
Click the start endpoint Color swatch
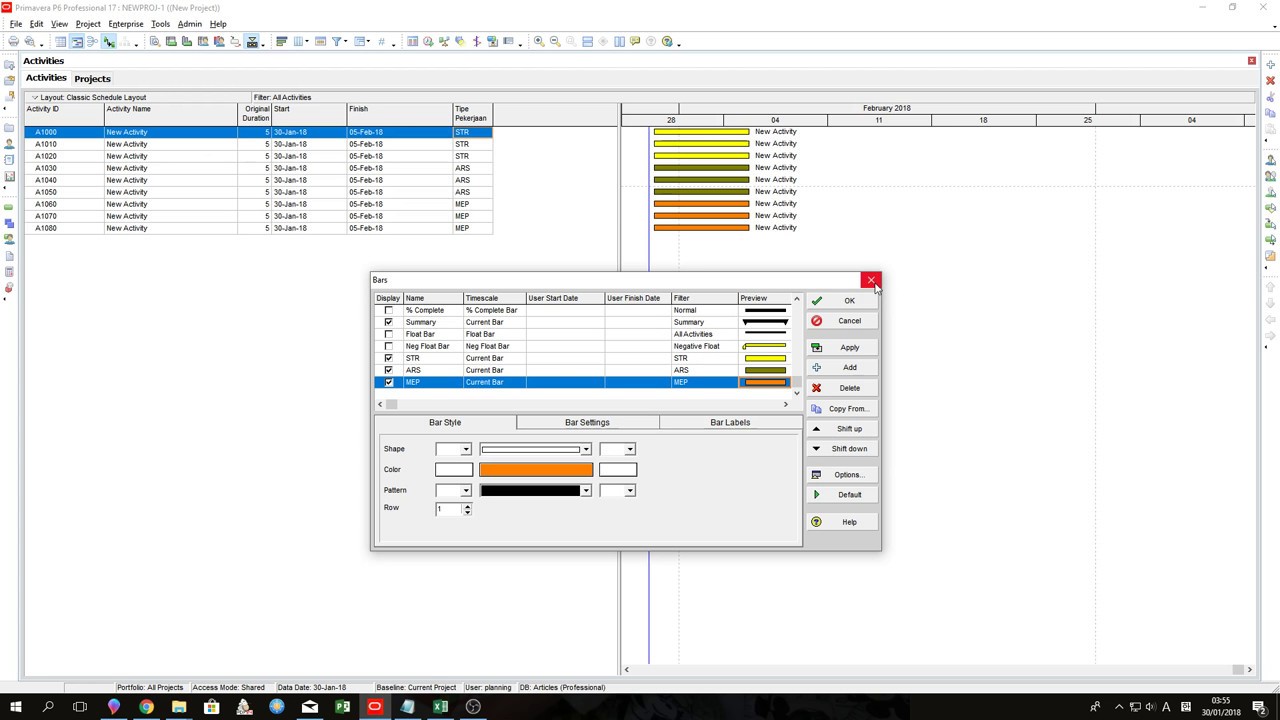454,470
